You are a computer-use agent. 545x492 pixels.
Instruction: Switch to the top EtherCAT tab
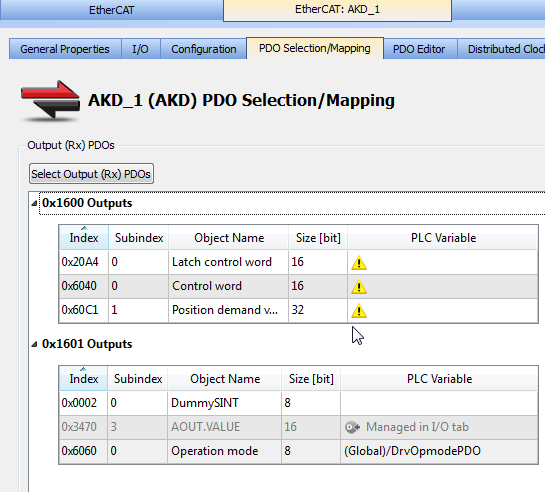coord(111,10)
